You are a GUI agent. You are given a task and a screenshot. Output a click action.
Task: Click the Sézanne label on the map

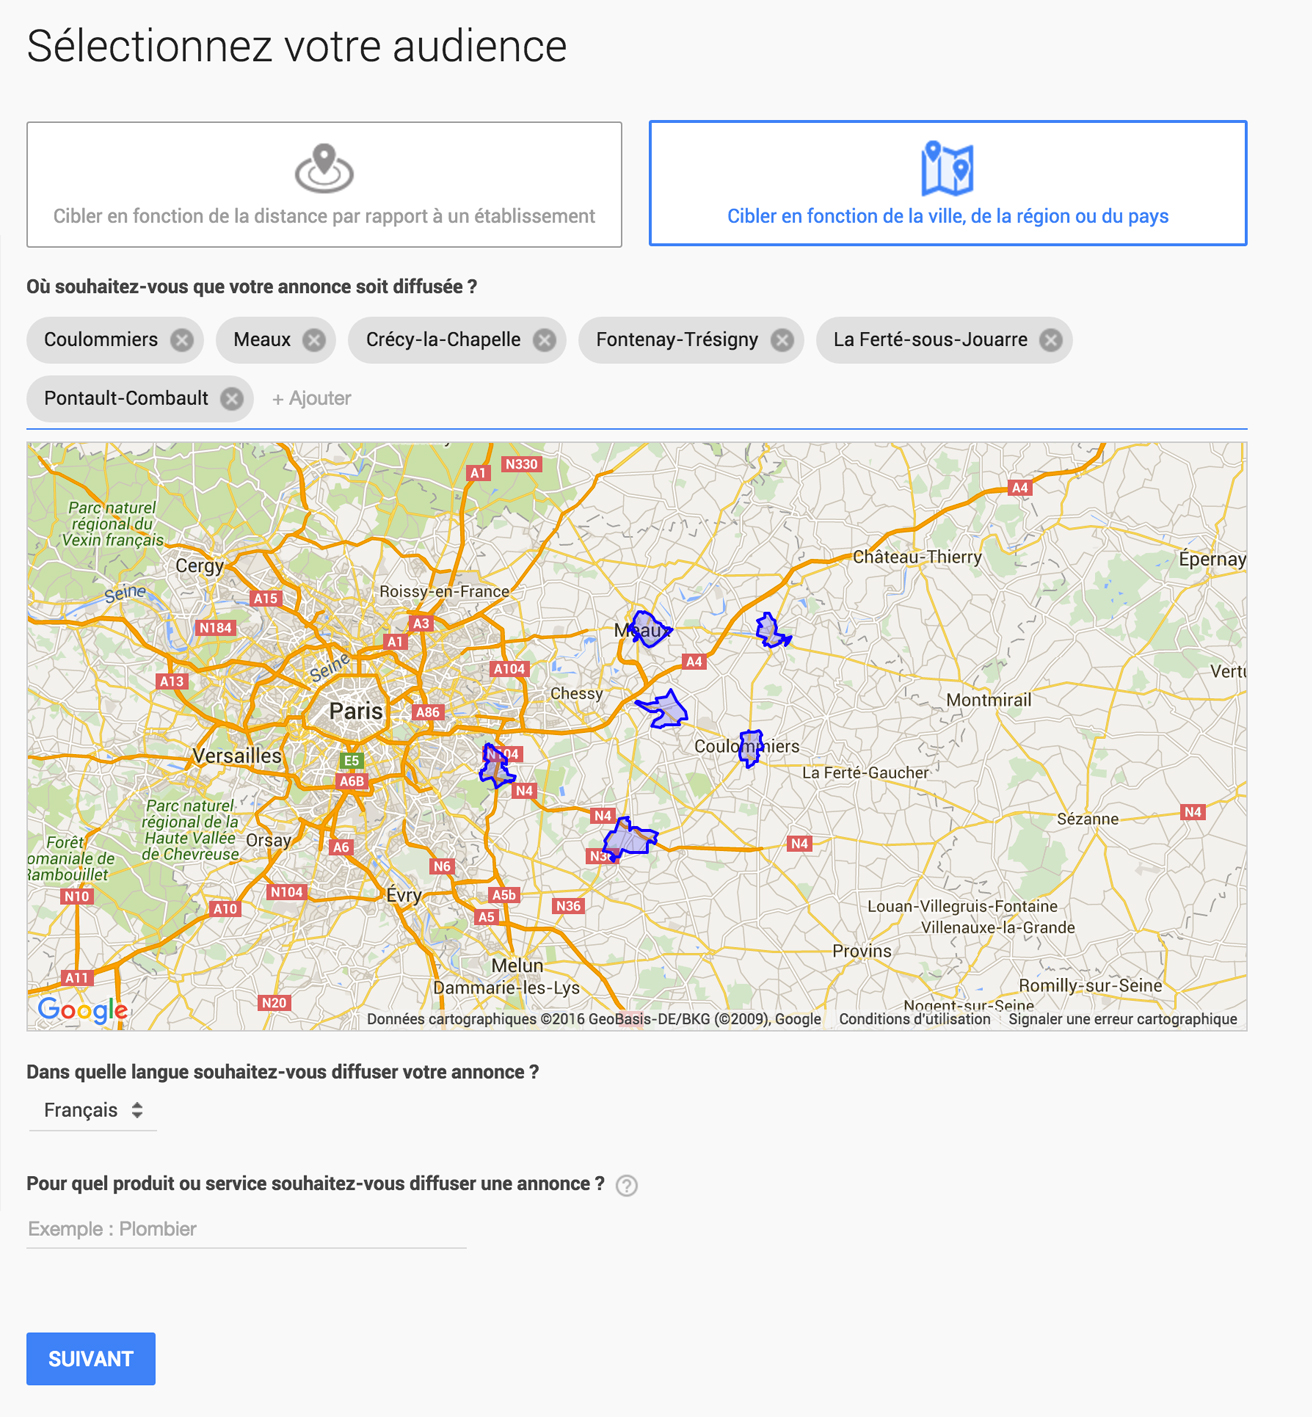coord(1087,819)
